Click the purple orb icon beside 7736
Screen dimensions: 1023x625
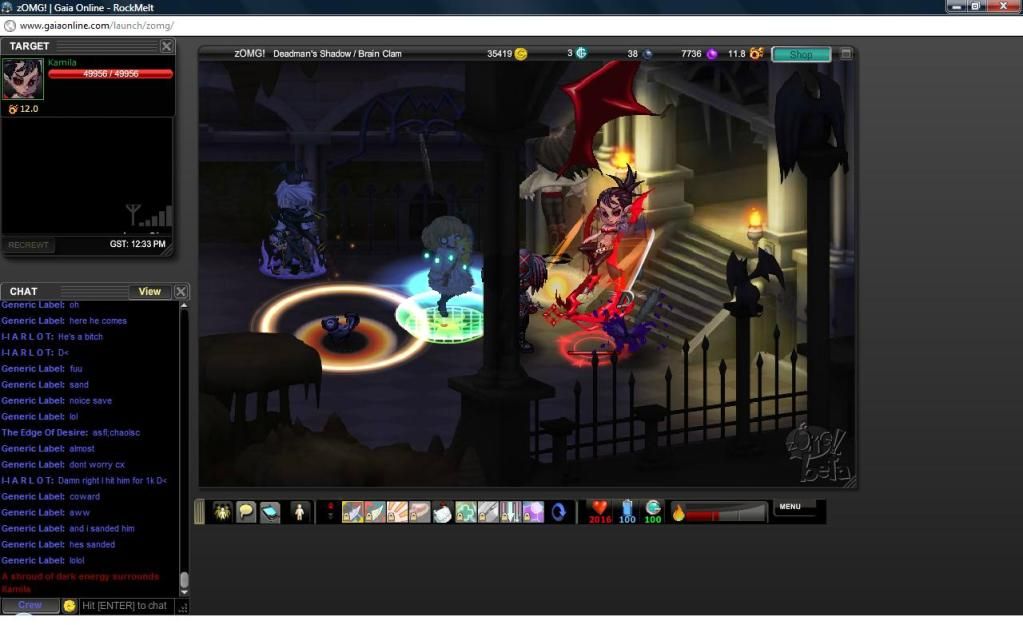(x=712, y=54)
